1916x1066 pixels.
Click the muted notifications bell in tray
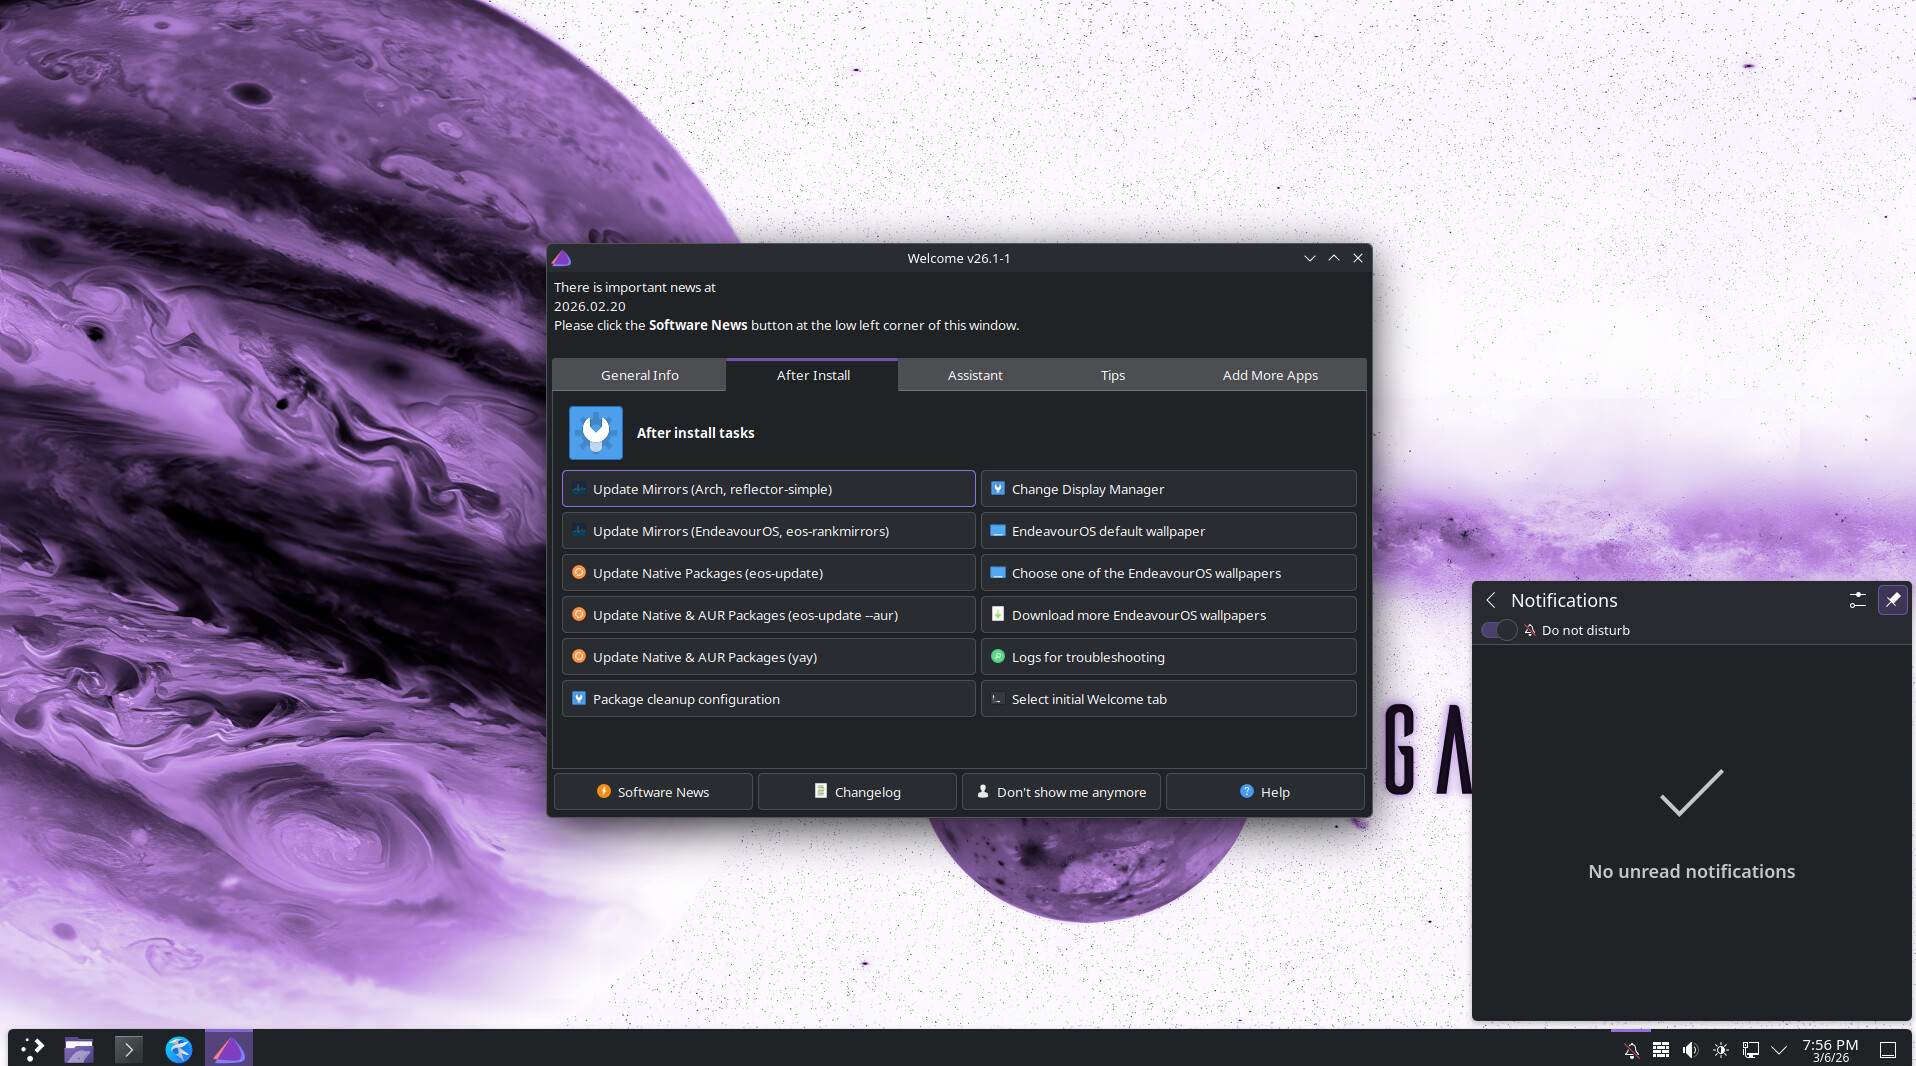tap(1631, 1050)
